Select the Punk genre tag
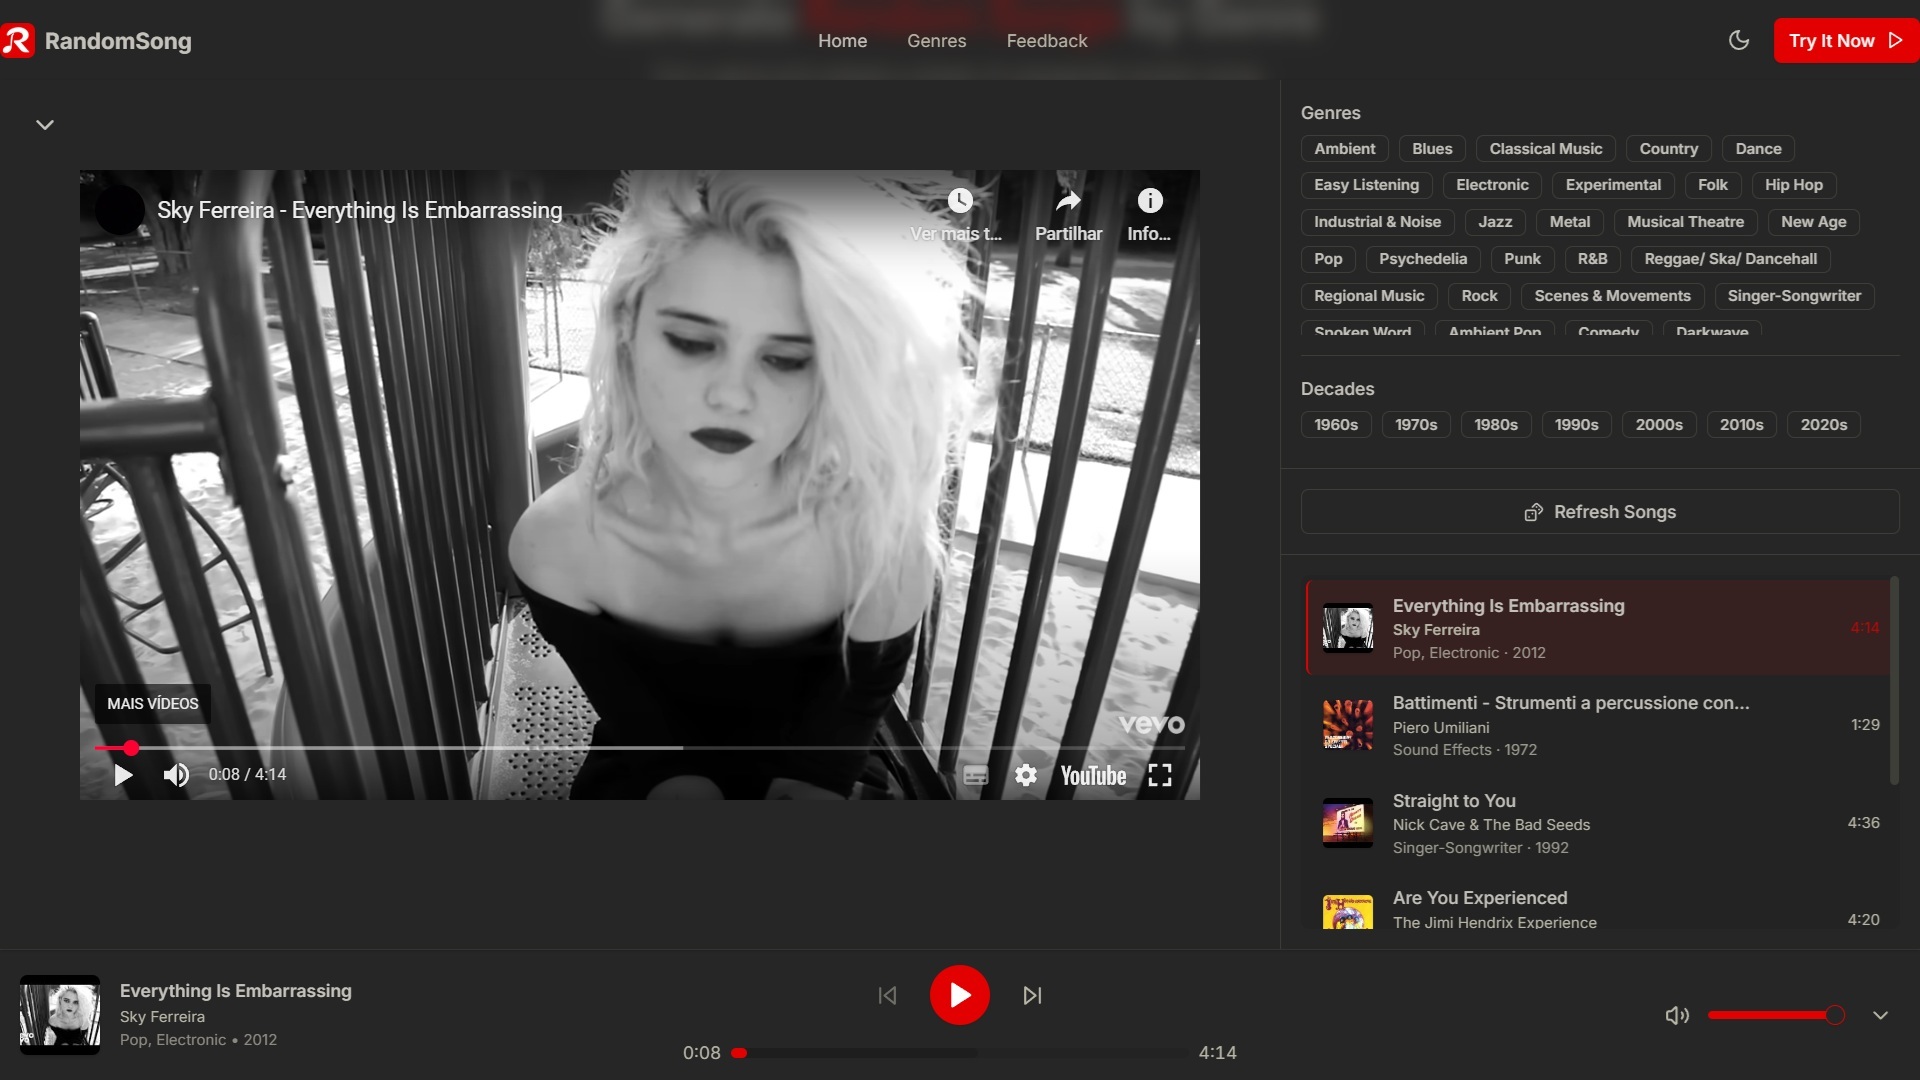This screenshot has width=1920, height=1080. click(1522, 259)
